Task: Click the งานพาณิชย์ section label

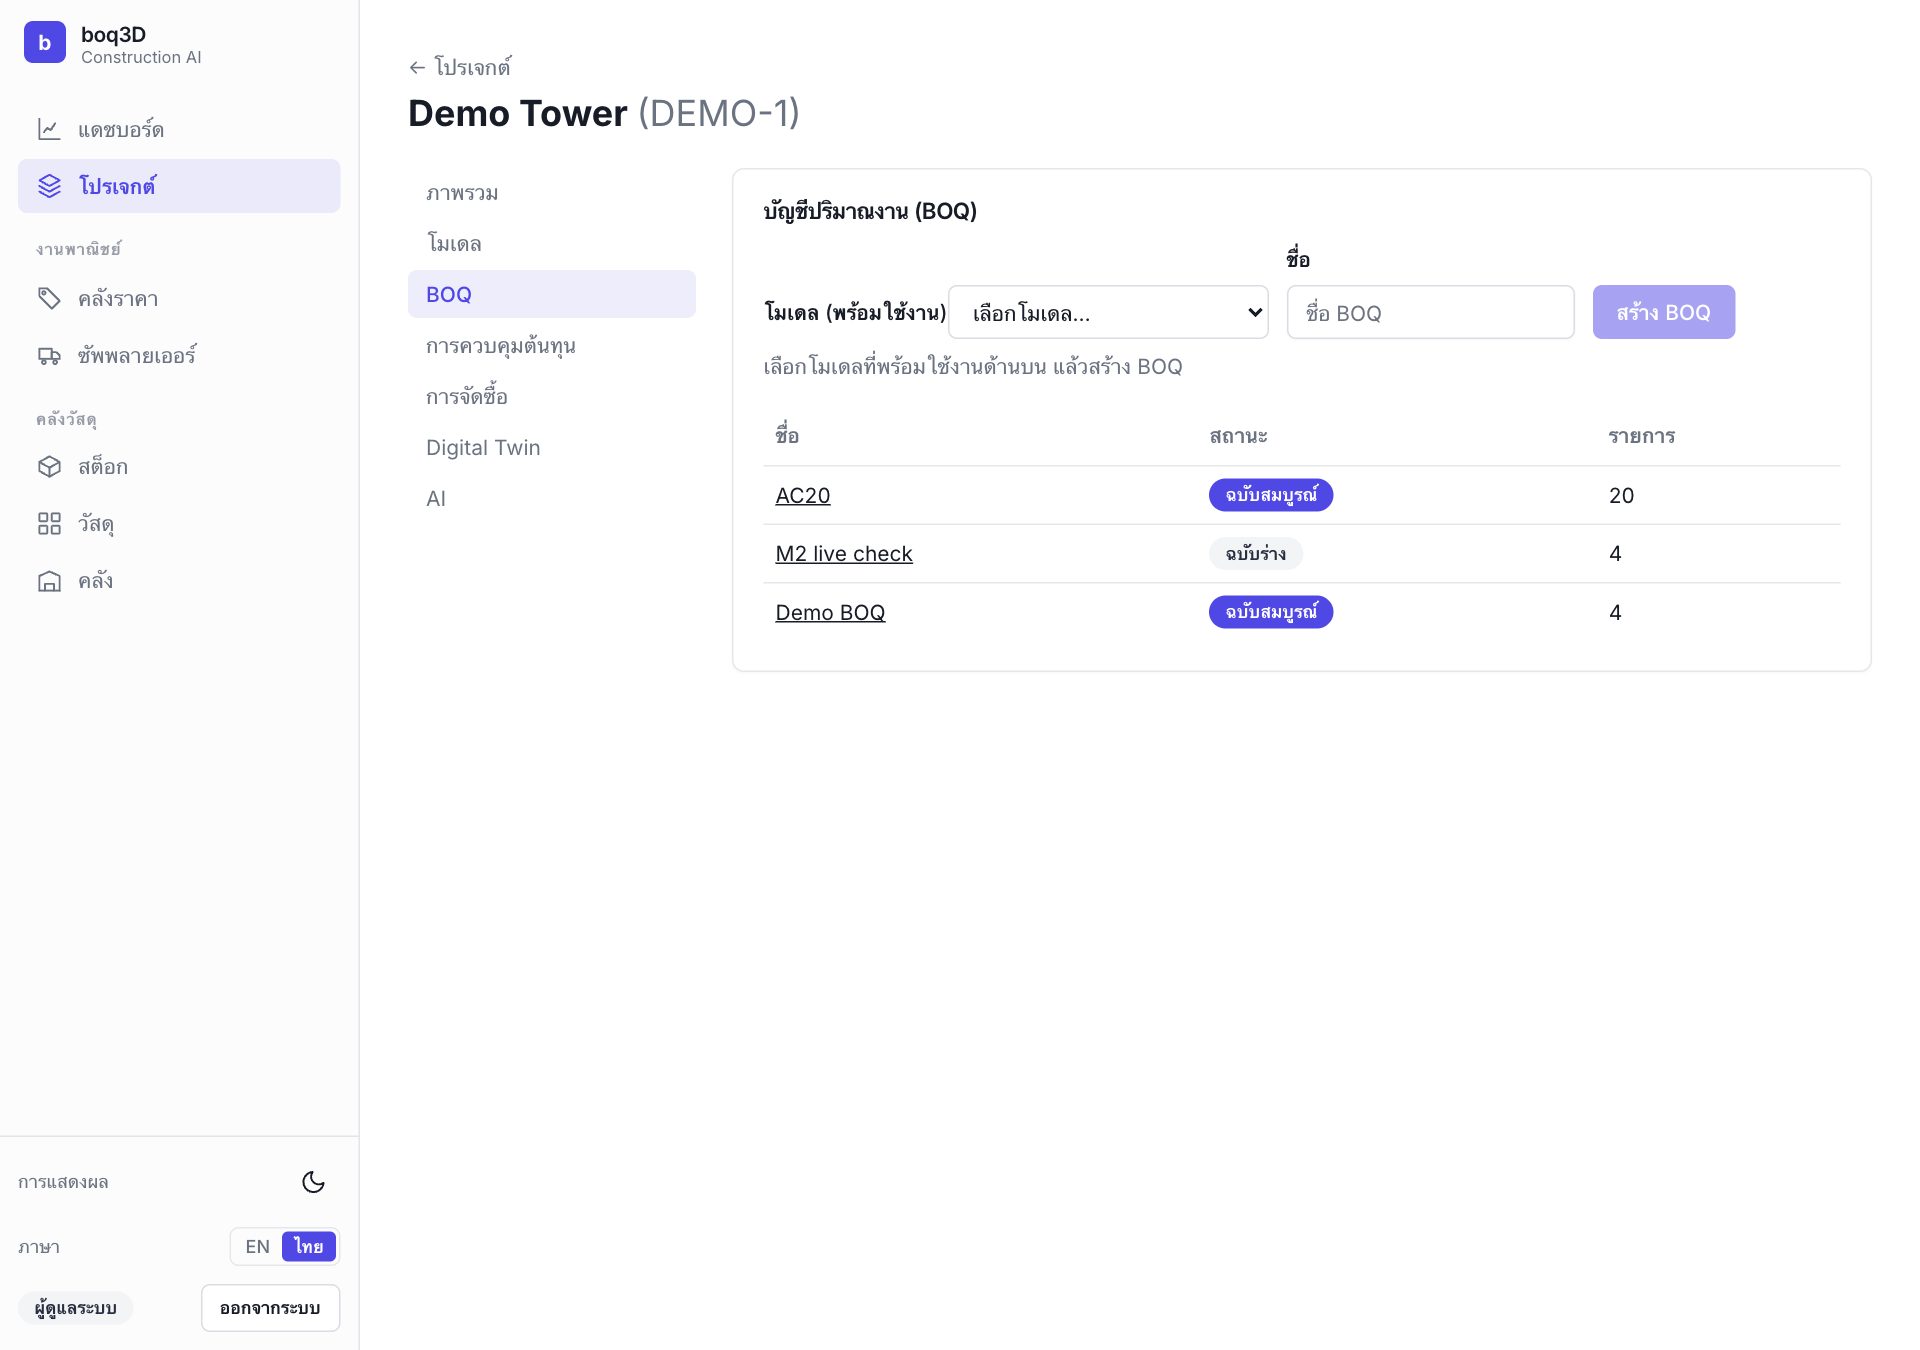Action: (78, 248)
